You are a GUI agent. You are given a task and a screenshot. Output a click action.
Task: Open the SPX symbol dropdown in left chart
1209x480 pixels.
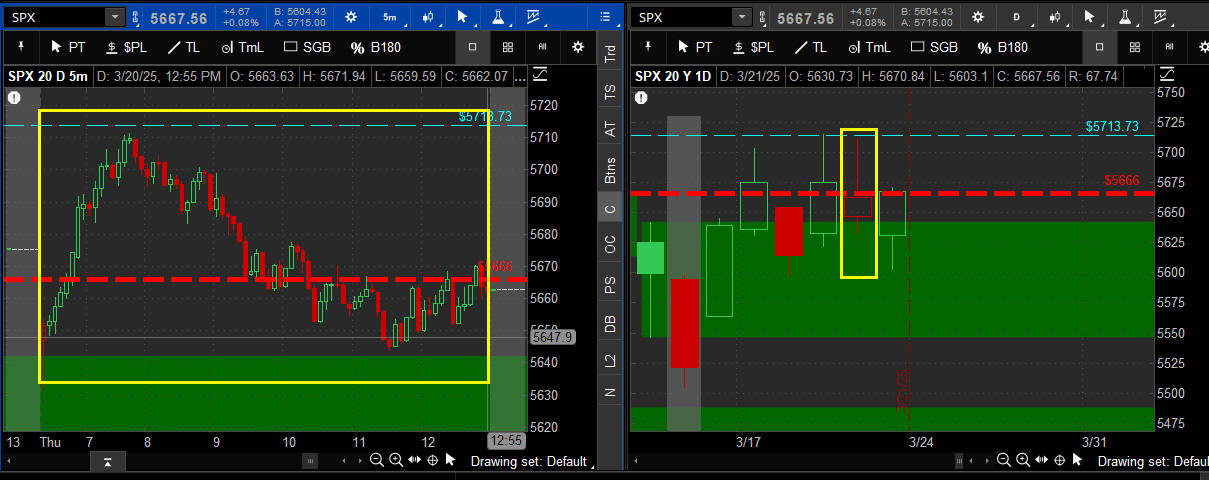114,17
